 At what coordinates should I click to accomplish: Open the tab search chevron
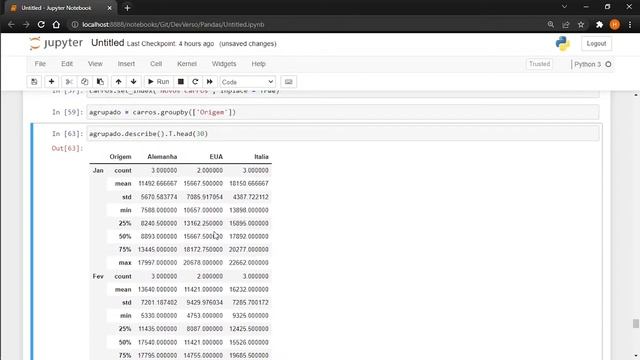(x=564, y=7)
